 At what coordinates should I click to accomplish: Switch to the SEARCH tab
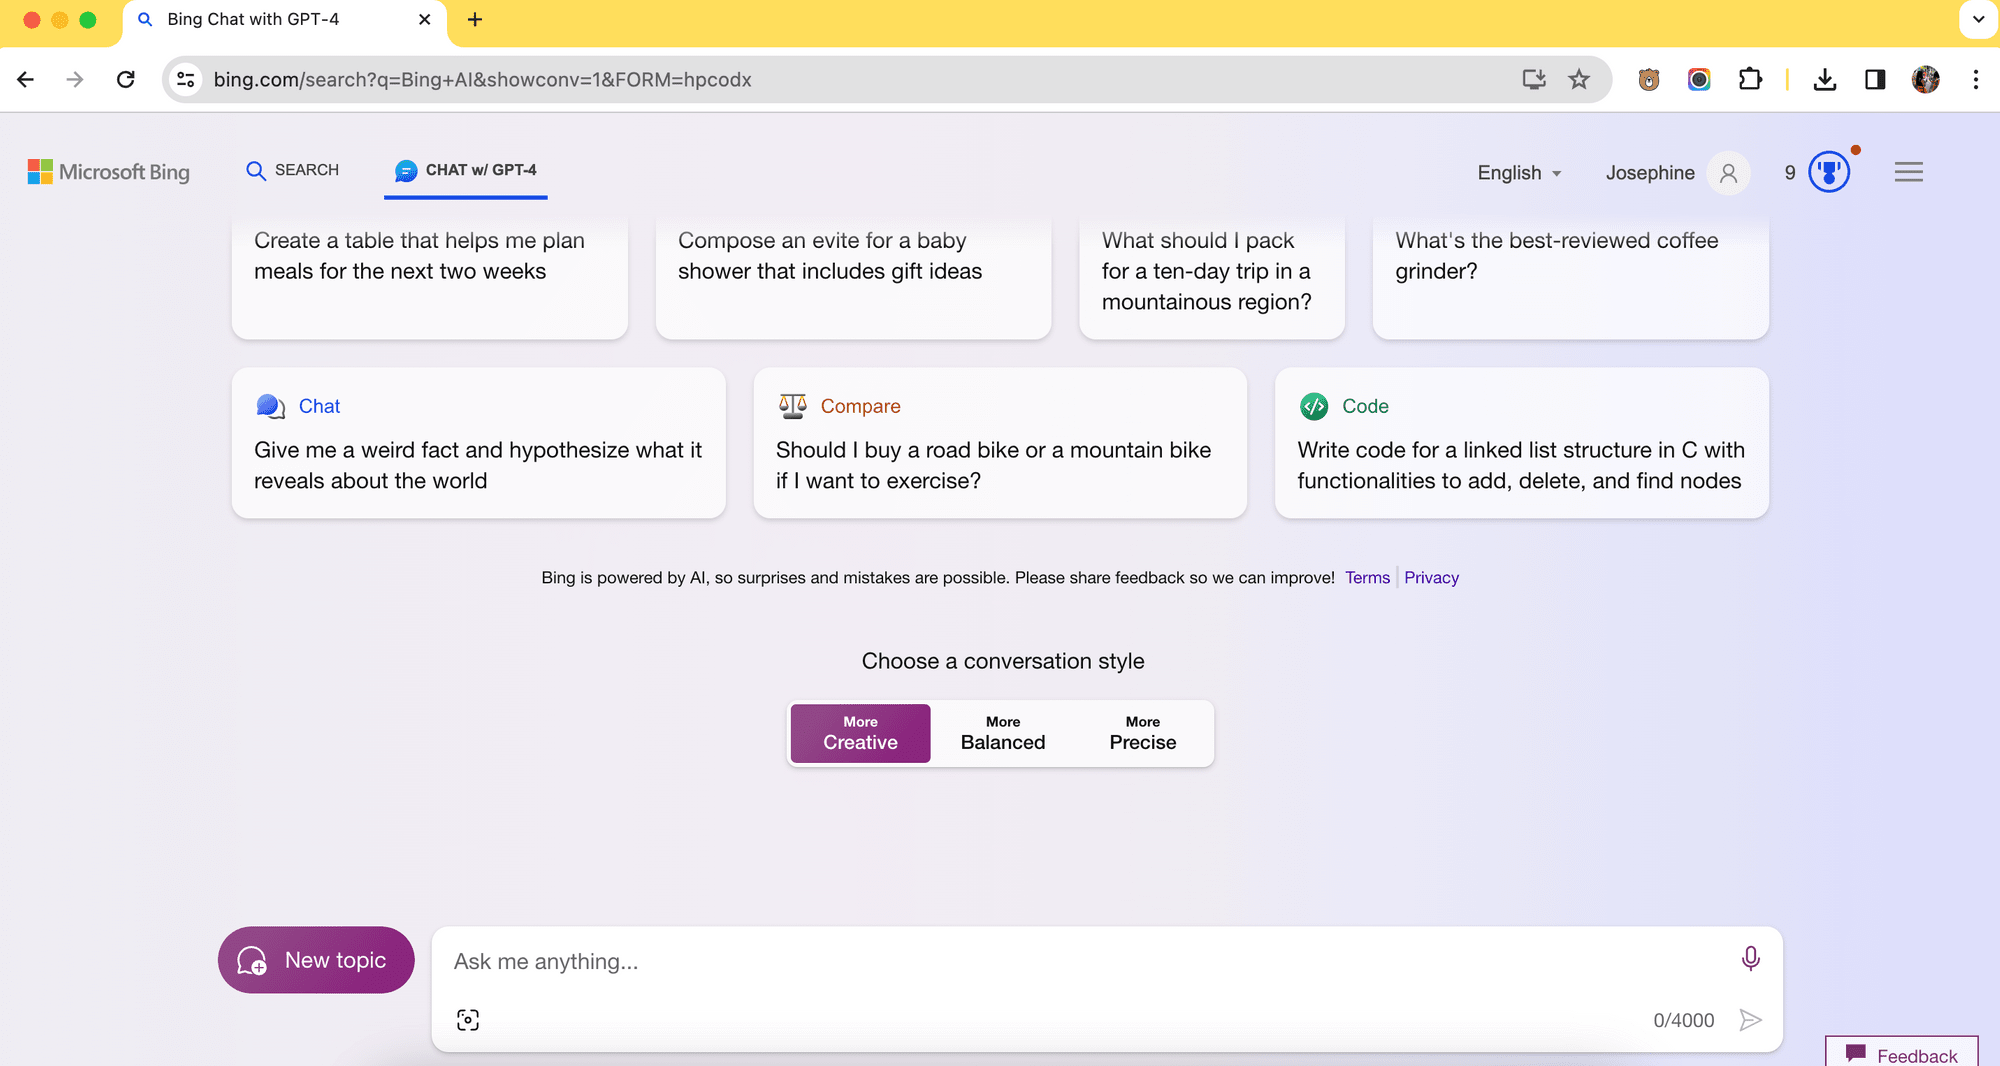(293, 170)
